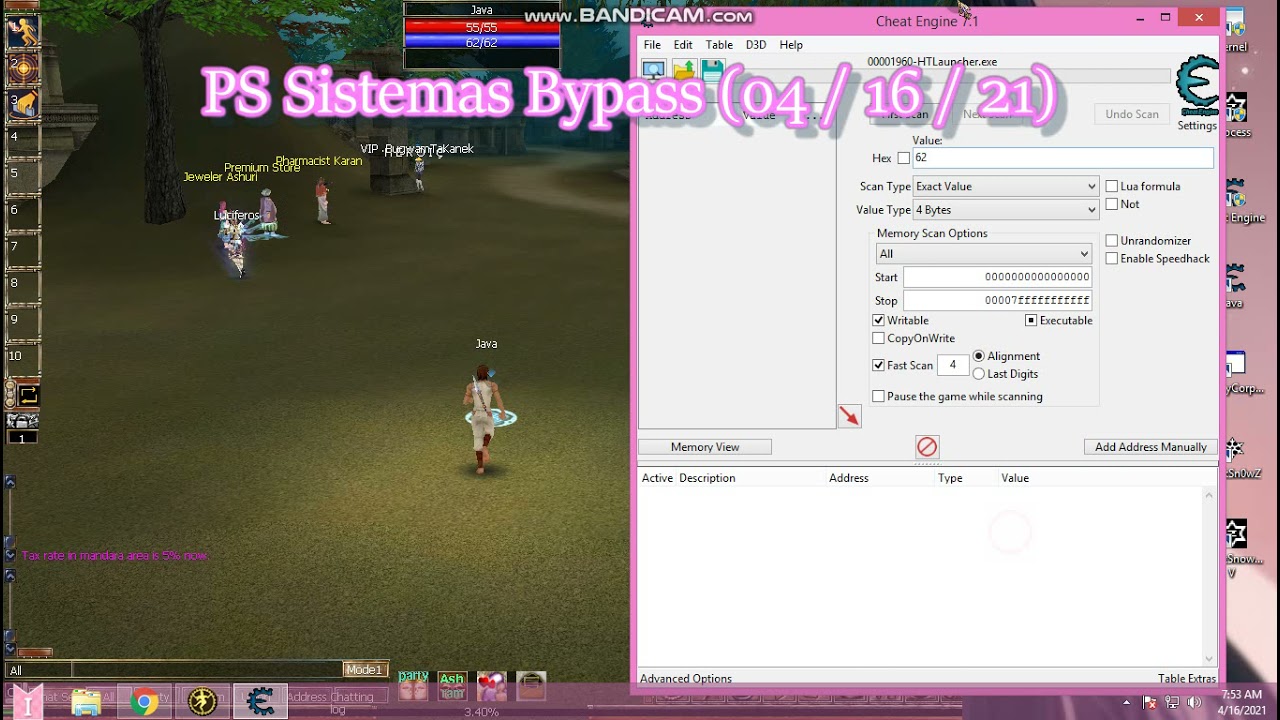Click the Value column header in address list
The height and width of the screenshot is (720, 1280).
pos(1015,478)
